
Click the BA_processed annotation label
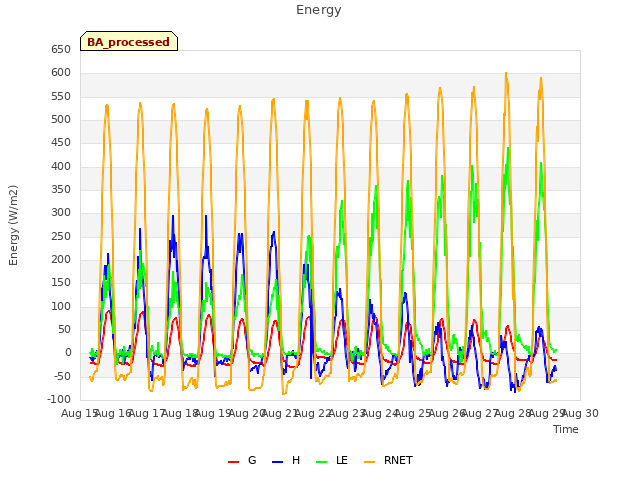(x=129, y=41)
